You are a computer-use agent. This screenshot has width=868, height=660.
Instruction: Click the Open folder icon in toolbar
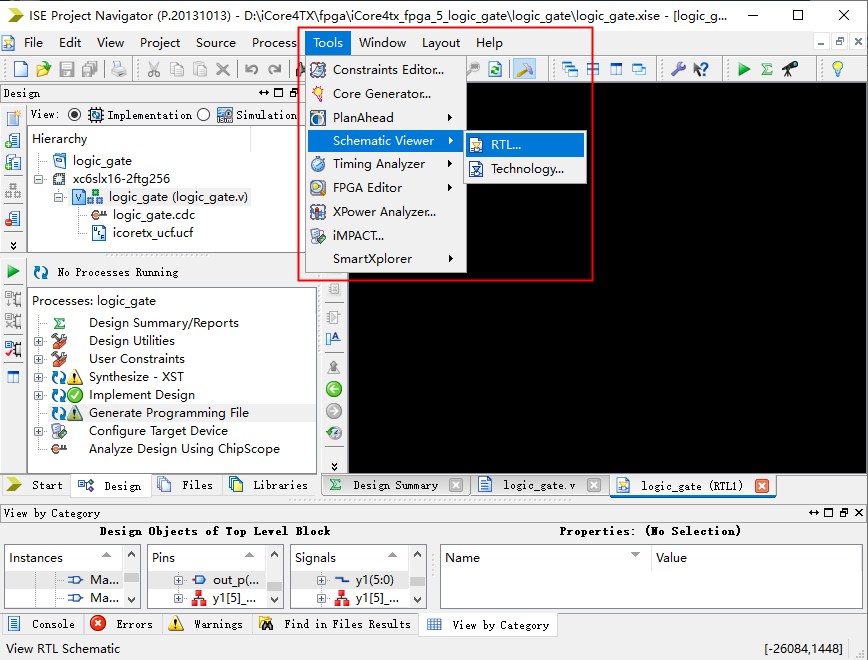pyautogui.click(x=43, y=69)
